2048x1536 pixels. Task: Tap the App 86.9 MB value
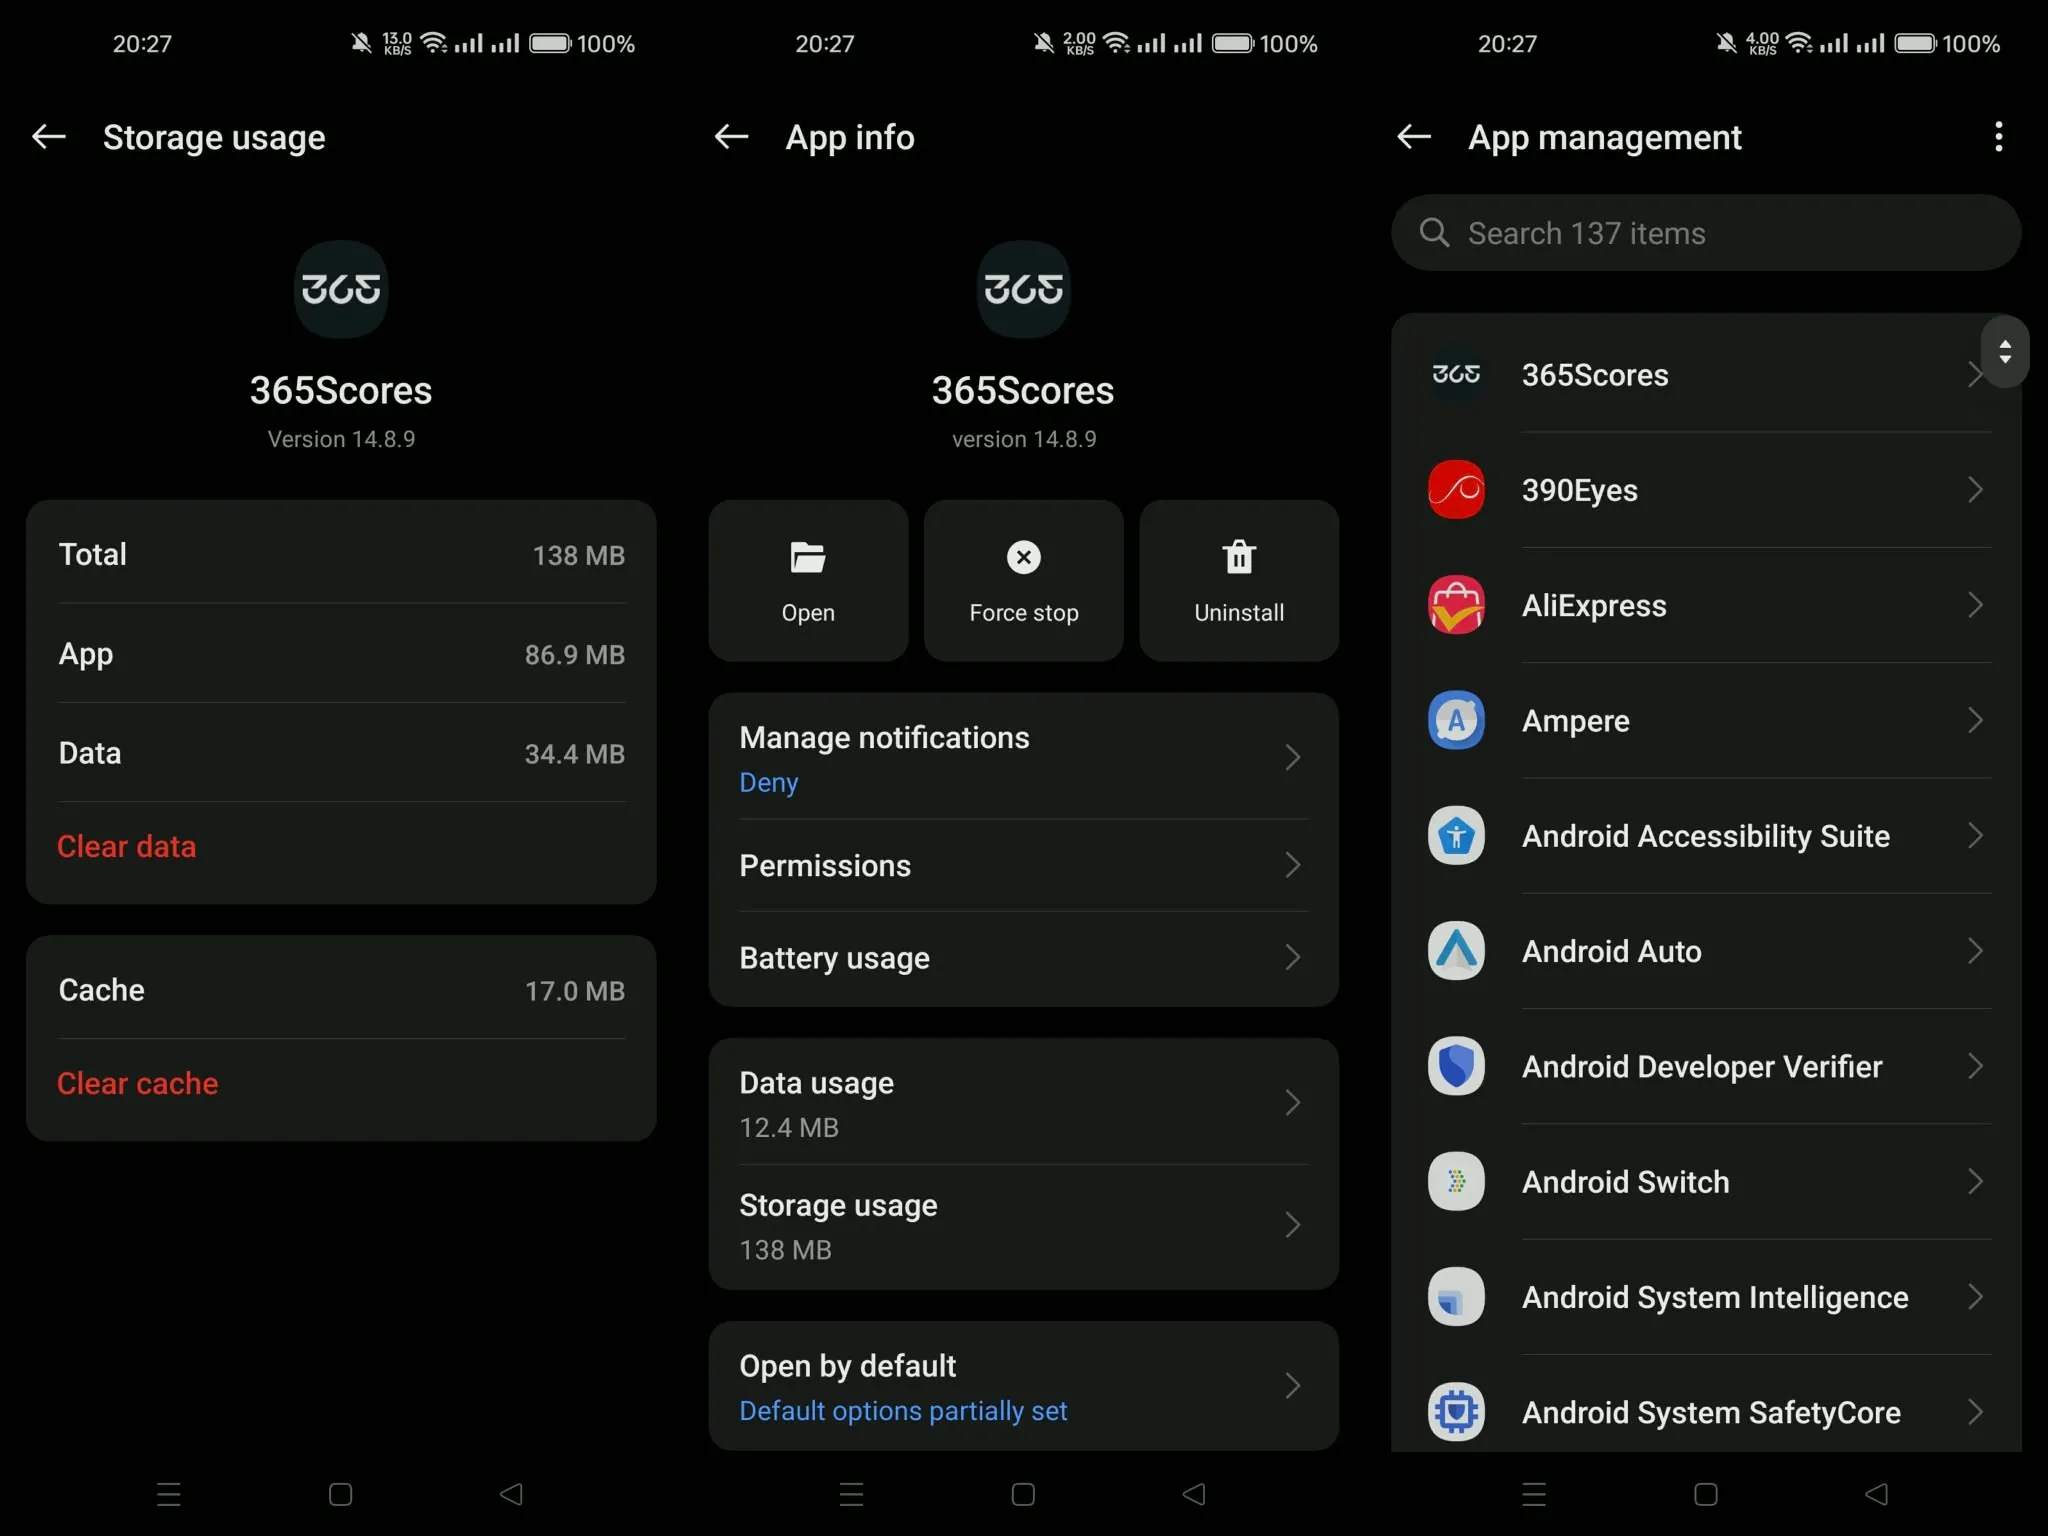pyautogui.click(x=574, y=655)
